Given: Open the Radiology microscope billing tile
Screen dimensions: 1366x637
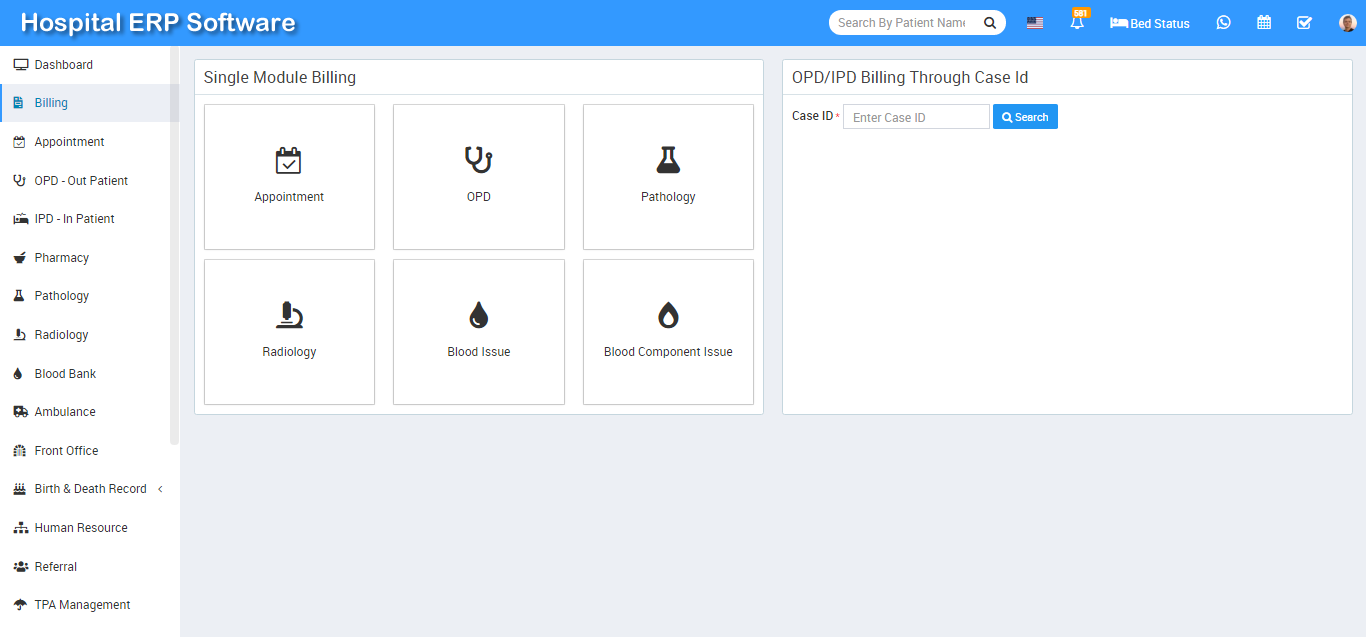Looking at the screenshot, I should point(289,332).
